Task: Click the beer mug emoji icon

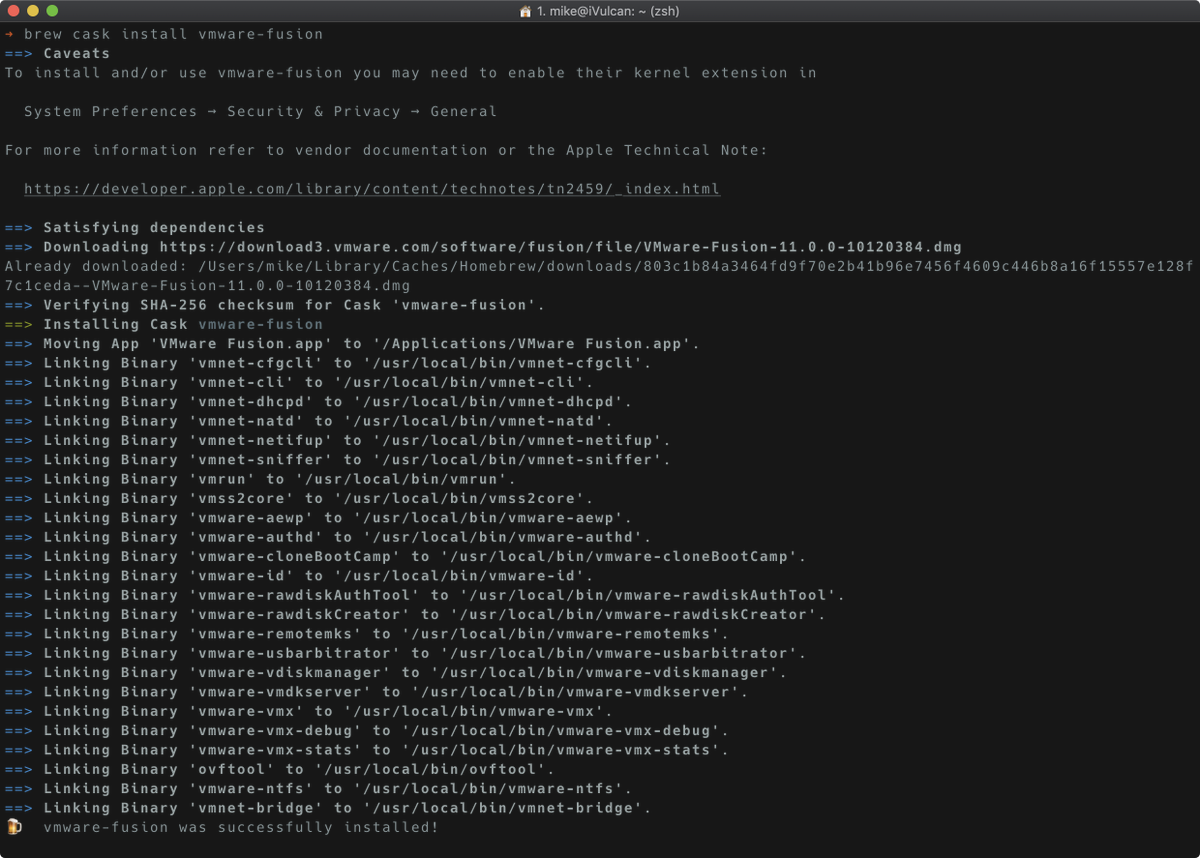Action: pyautogui.click(x=13, y=827)
